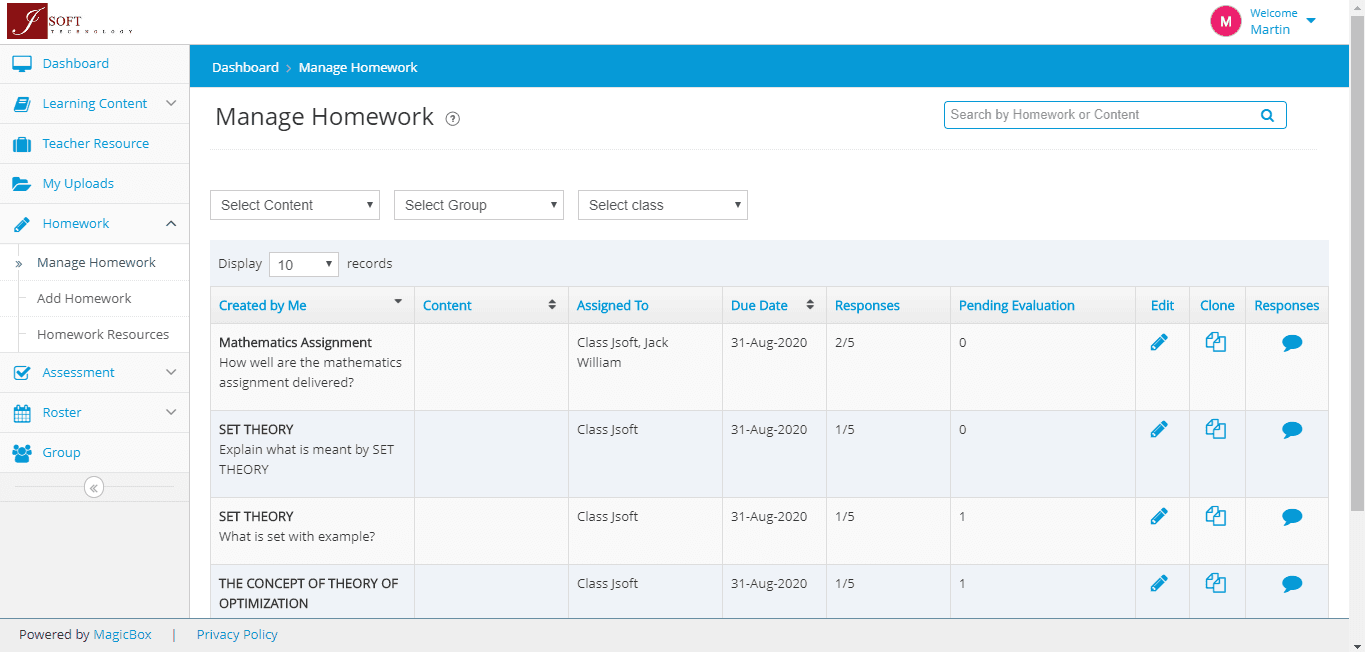
Task: Edit THE CONCEPT OF THEORY OF OPTIMIZATION homework
Action: (1159, 583)
